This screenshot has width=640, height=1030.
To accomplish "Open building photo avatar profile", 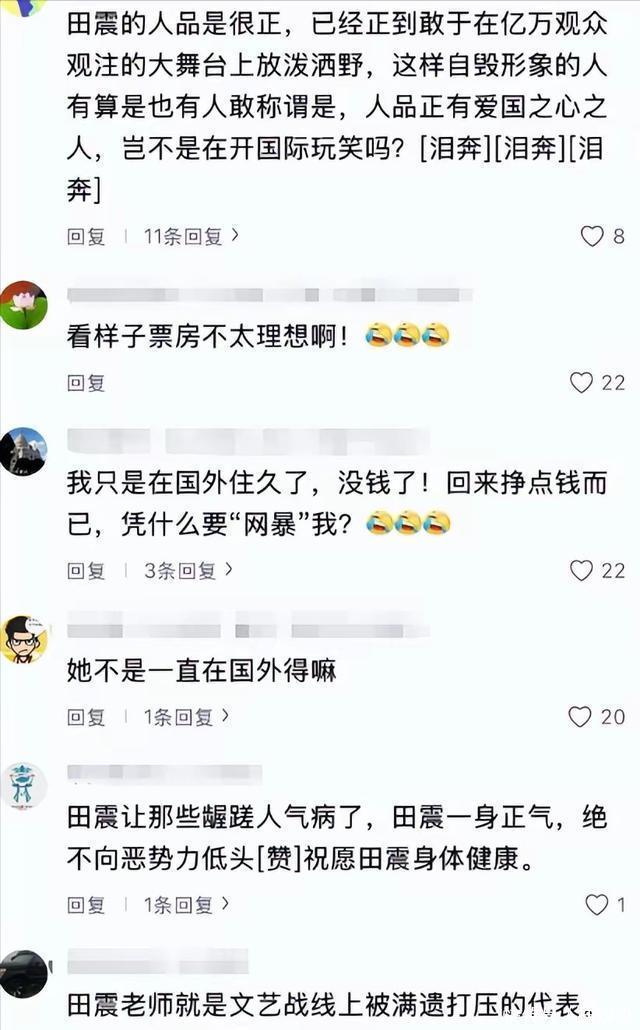I will [x=24, y=451].
